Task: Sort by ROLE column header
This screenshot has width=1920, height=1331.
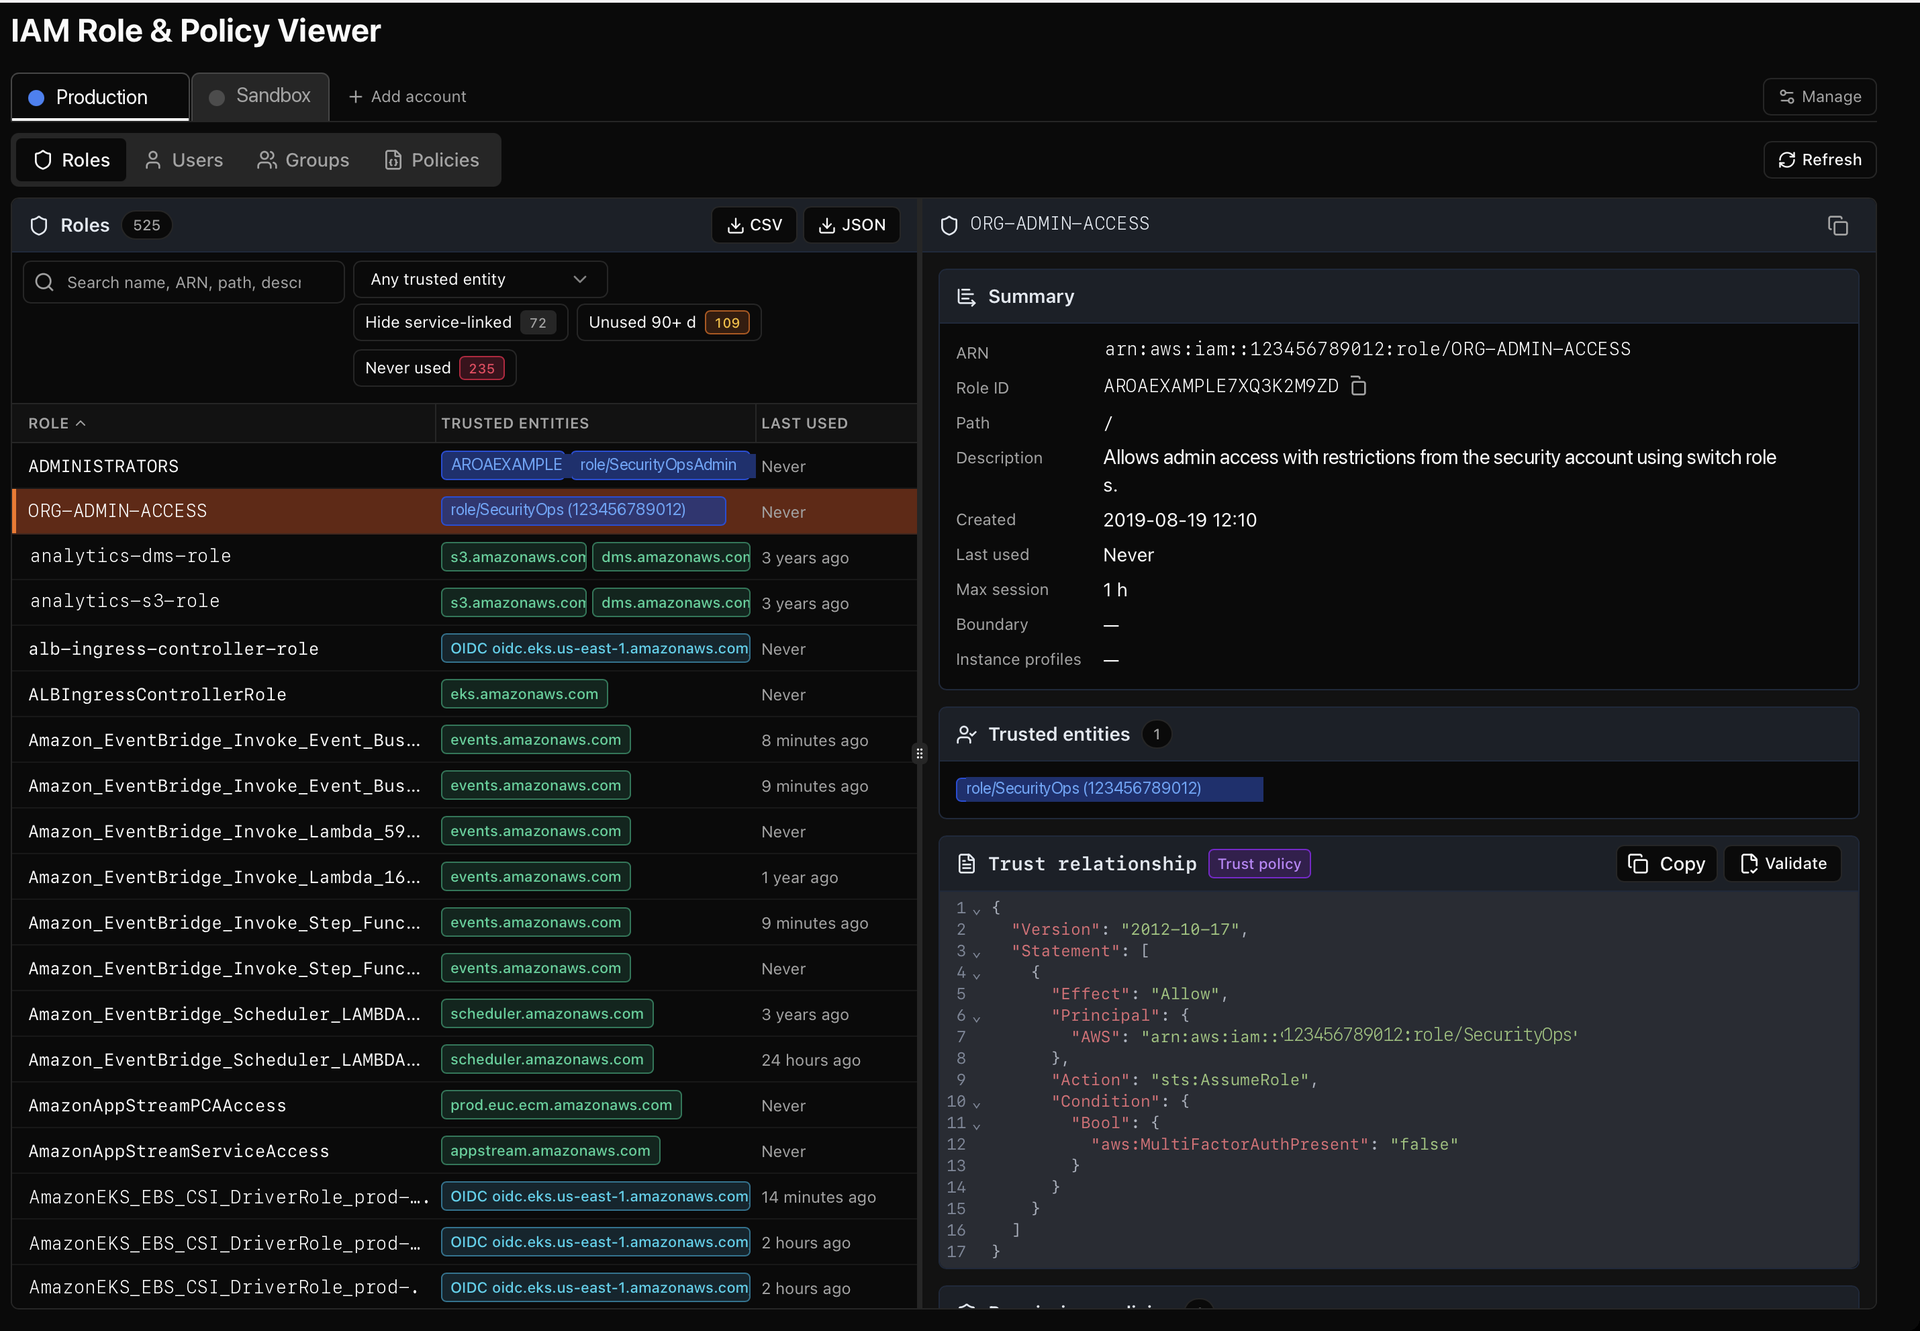Action: [57, 424]
